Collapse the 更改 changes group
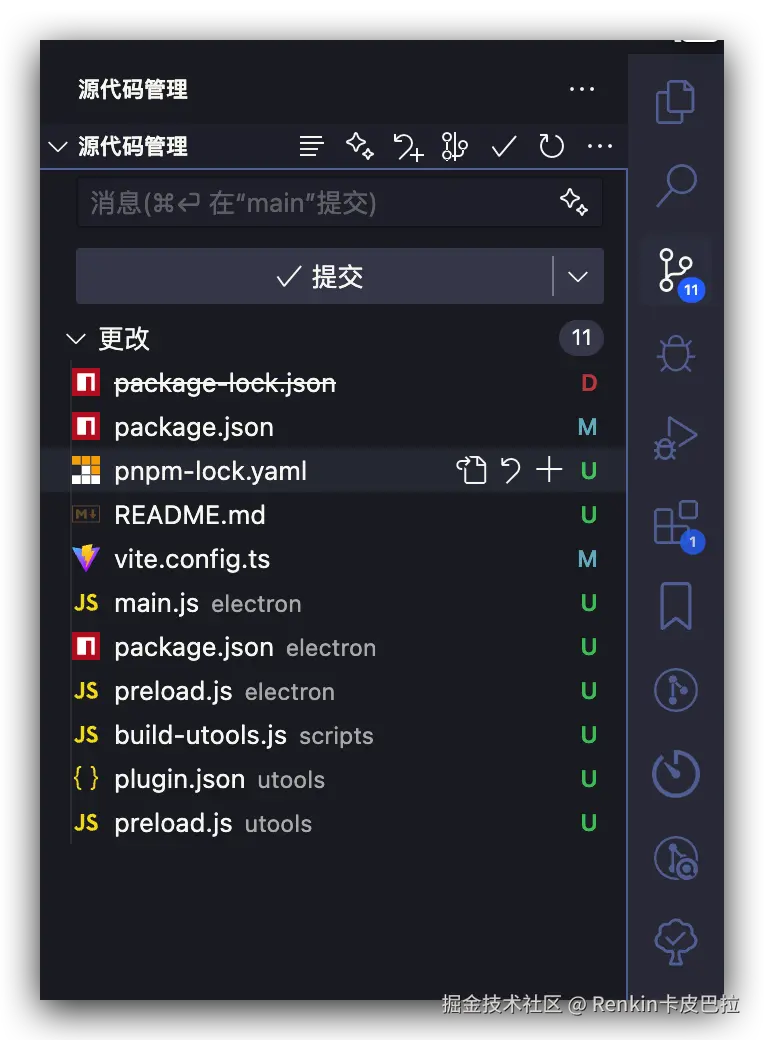Image resolution: width=764 pixels, height=1040 pixels. point(75,339)
